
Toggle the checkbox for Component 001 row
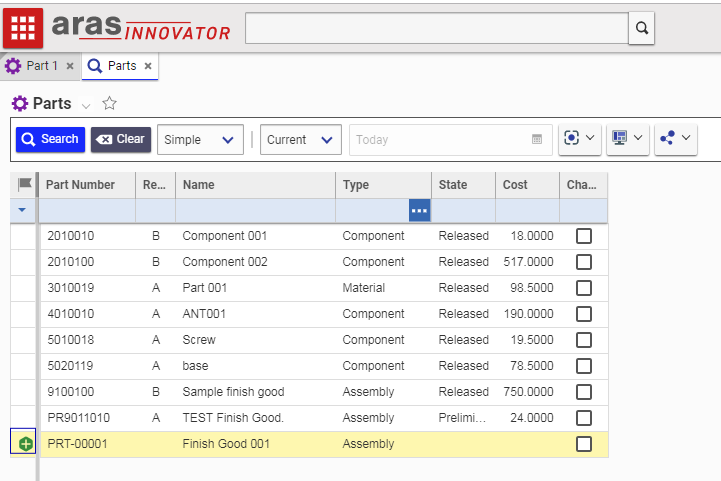(584, 236)
